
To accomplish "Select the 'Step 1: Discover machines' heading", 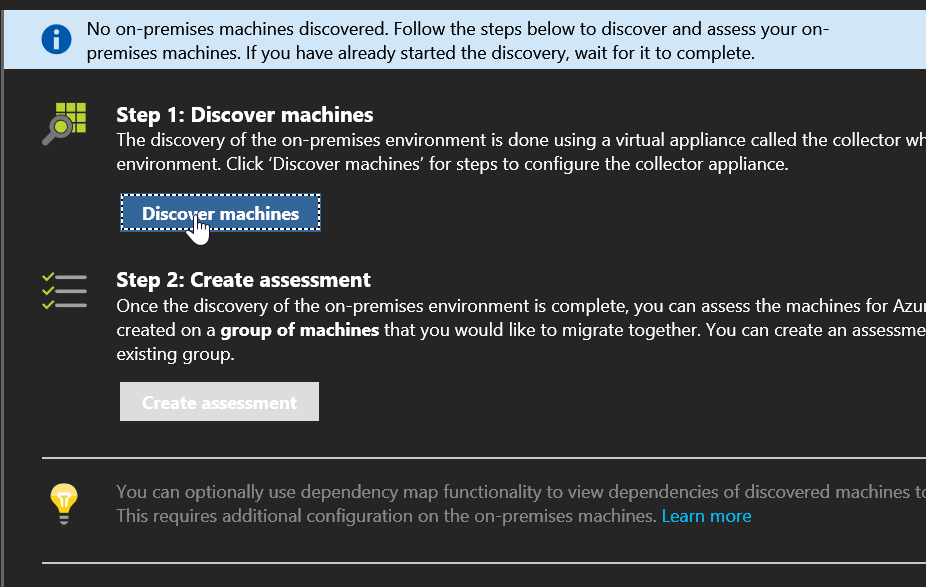I will [244, 115].
